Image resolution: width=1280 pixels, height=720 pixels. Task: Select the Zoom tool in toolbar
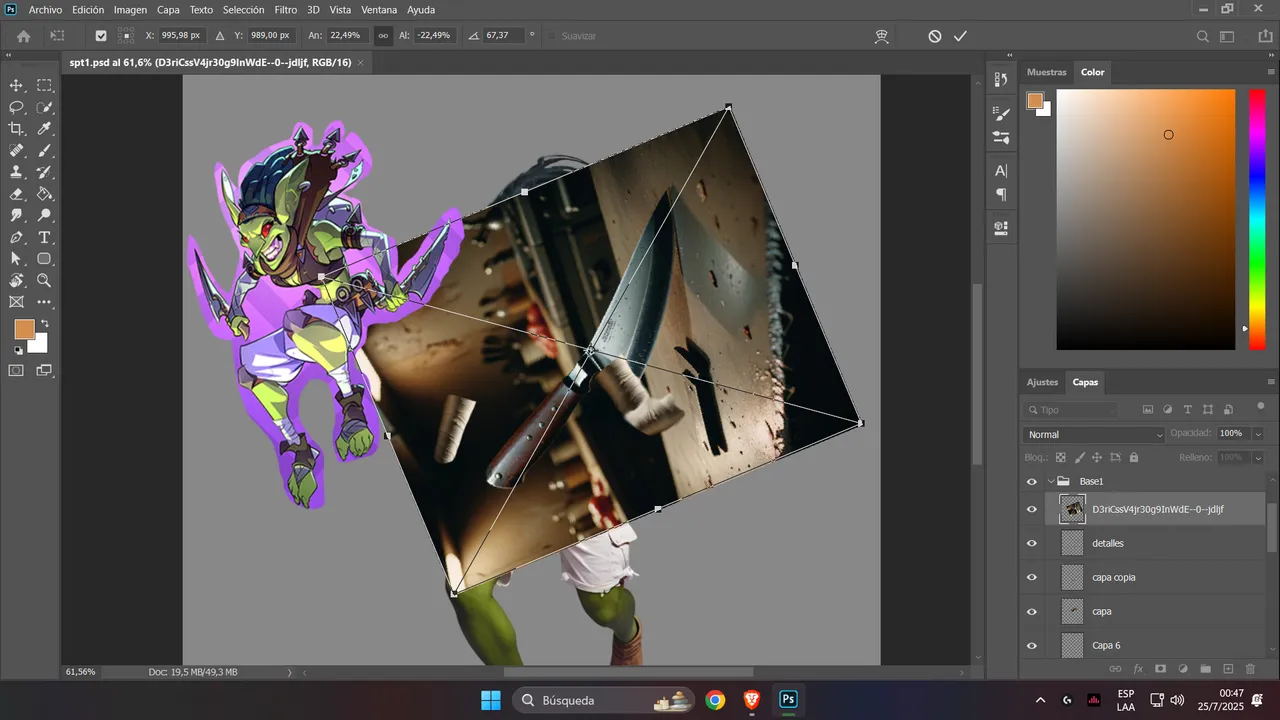click(x=44, y=281)
